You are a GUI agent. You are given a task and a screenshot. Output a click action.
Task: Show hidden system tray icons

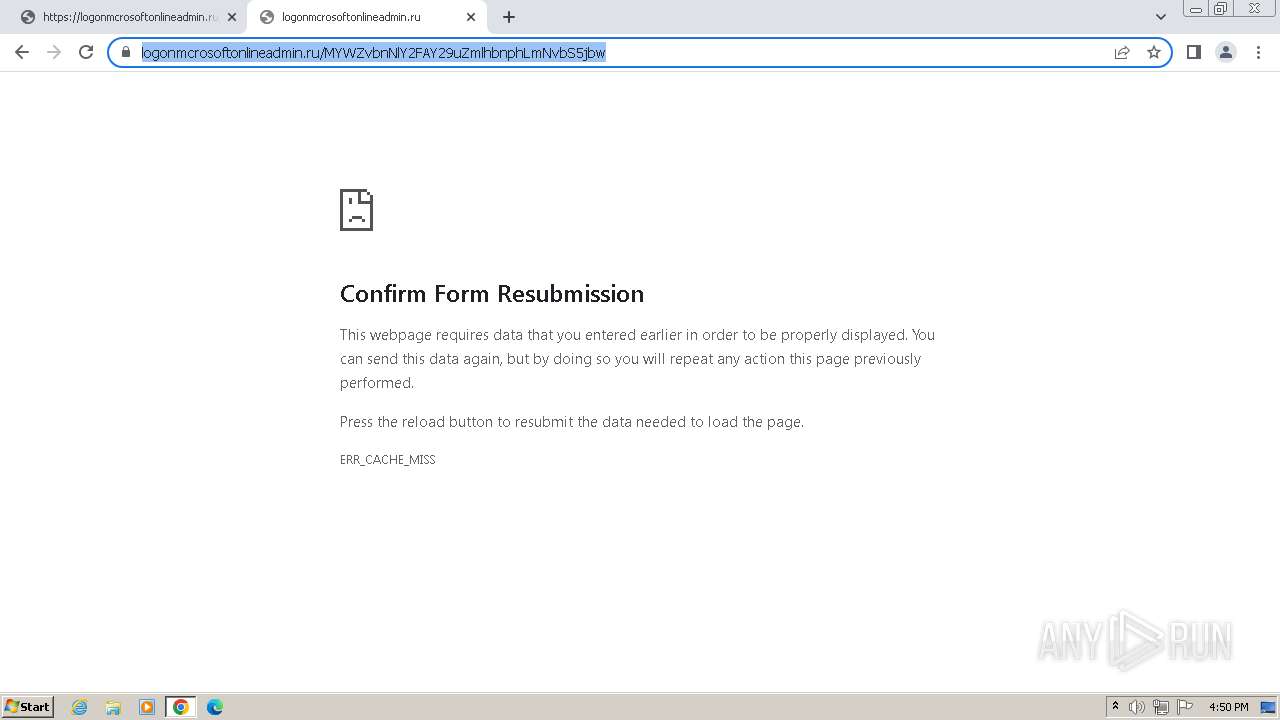pos(1116,707)
